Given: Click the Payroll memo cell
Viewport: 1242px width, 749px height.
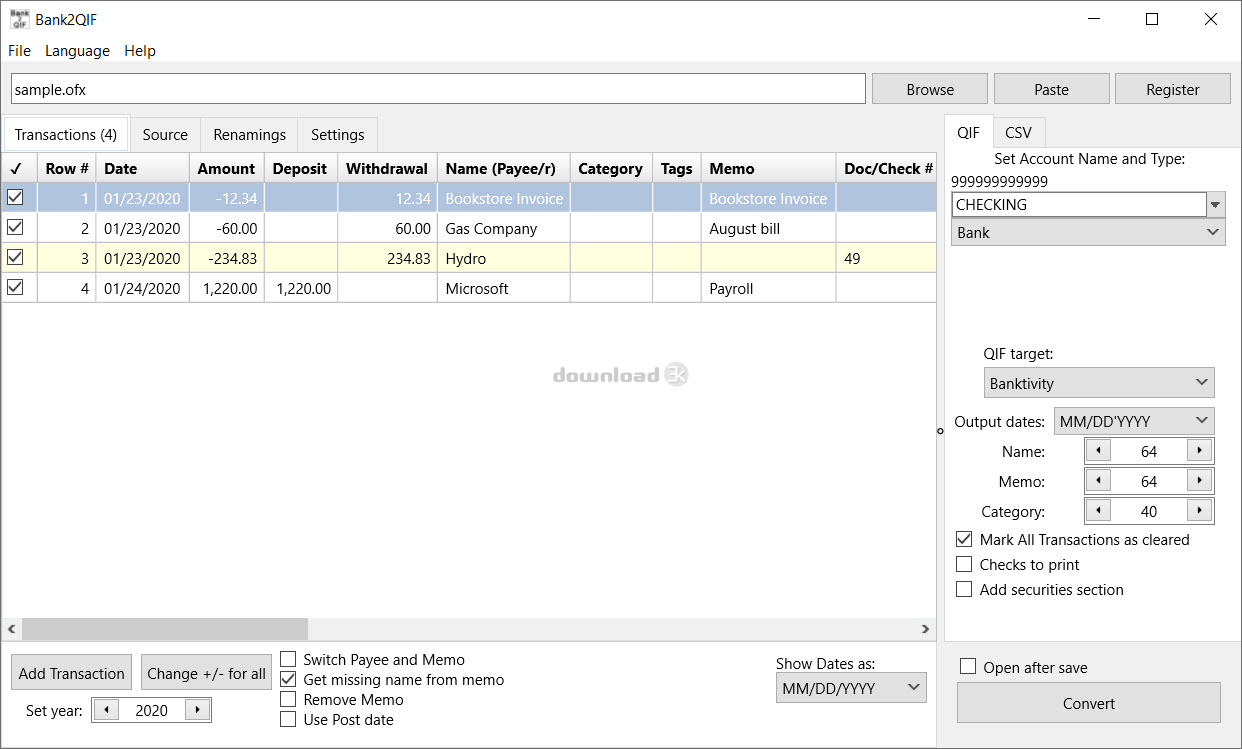Looking at the screenshot, I should (x=768, y=288).
